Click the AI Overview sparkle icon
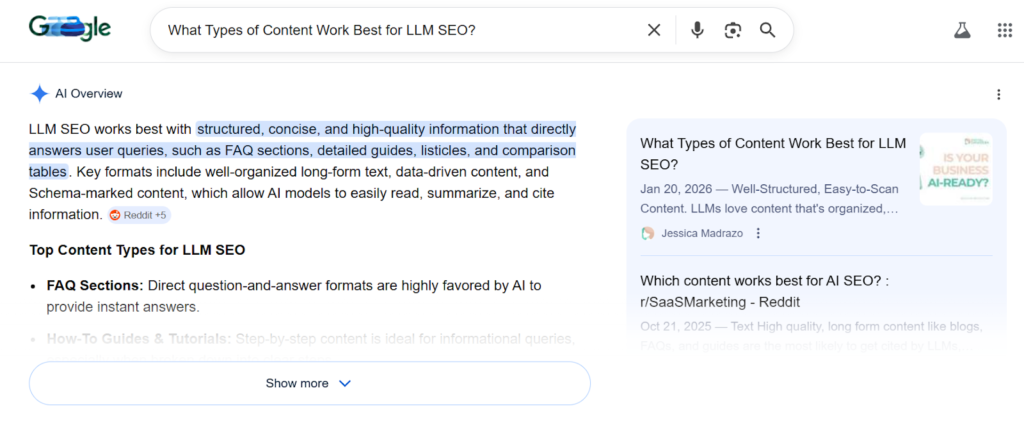Viewport: 1024px width, 423px height. 39,94
